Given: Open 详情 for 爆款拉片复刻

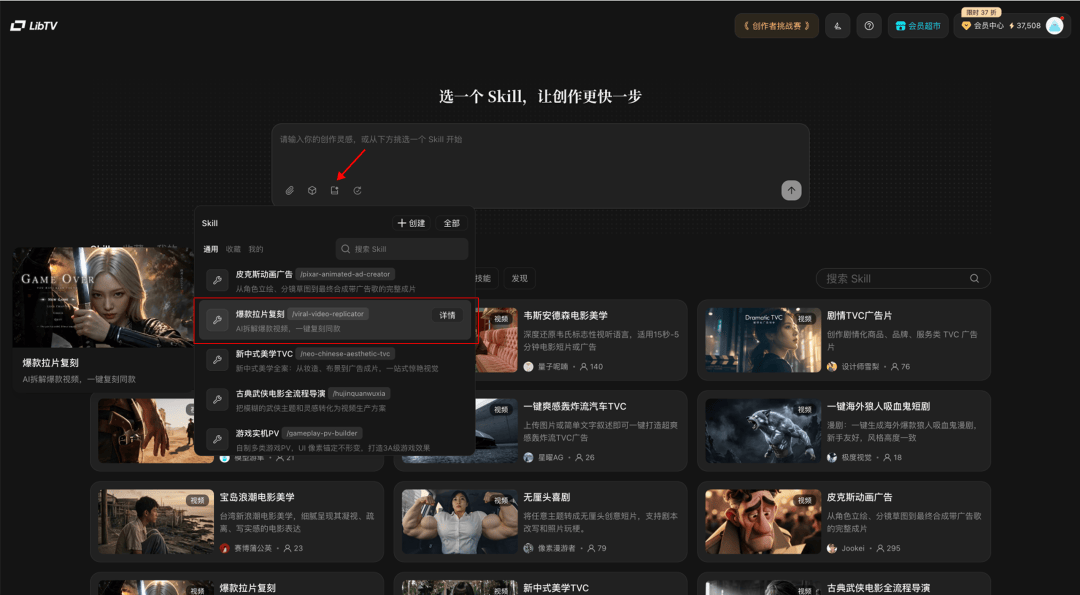Looking at the screenshot, I should pyautogui.click(x=448, y=315).
